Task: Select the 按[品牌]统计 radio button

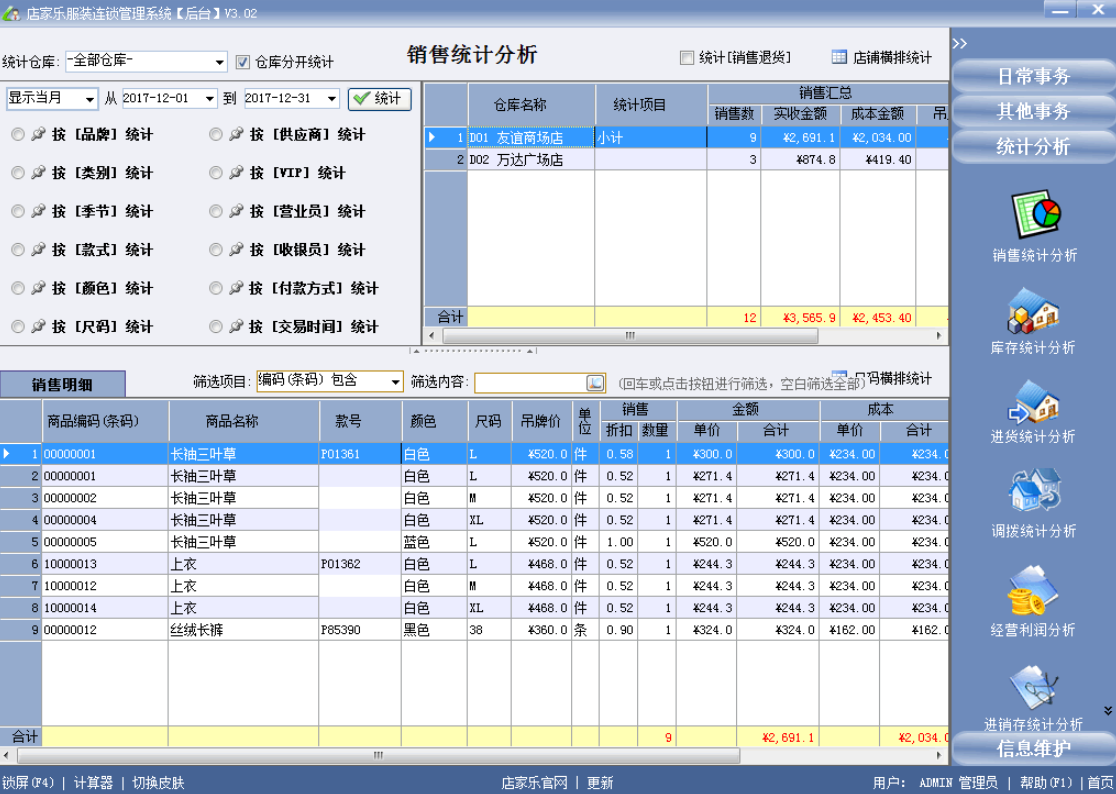Action: (17, 134)
